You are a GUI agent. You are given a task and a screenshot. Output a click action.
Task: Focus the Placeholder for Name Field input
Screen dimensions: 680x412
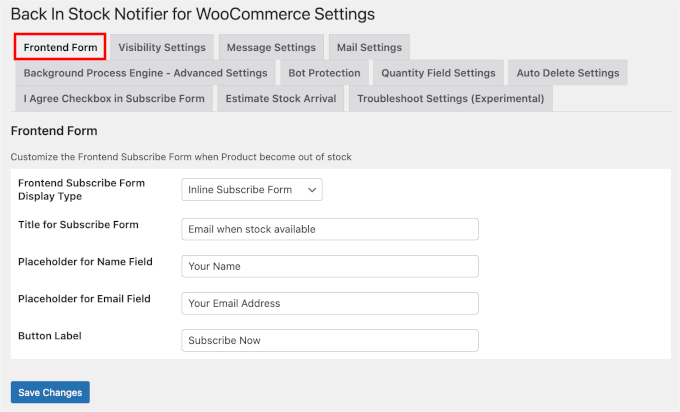(330, 266)
